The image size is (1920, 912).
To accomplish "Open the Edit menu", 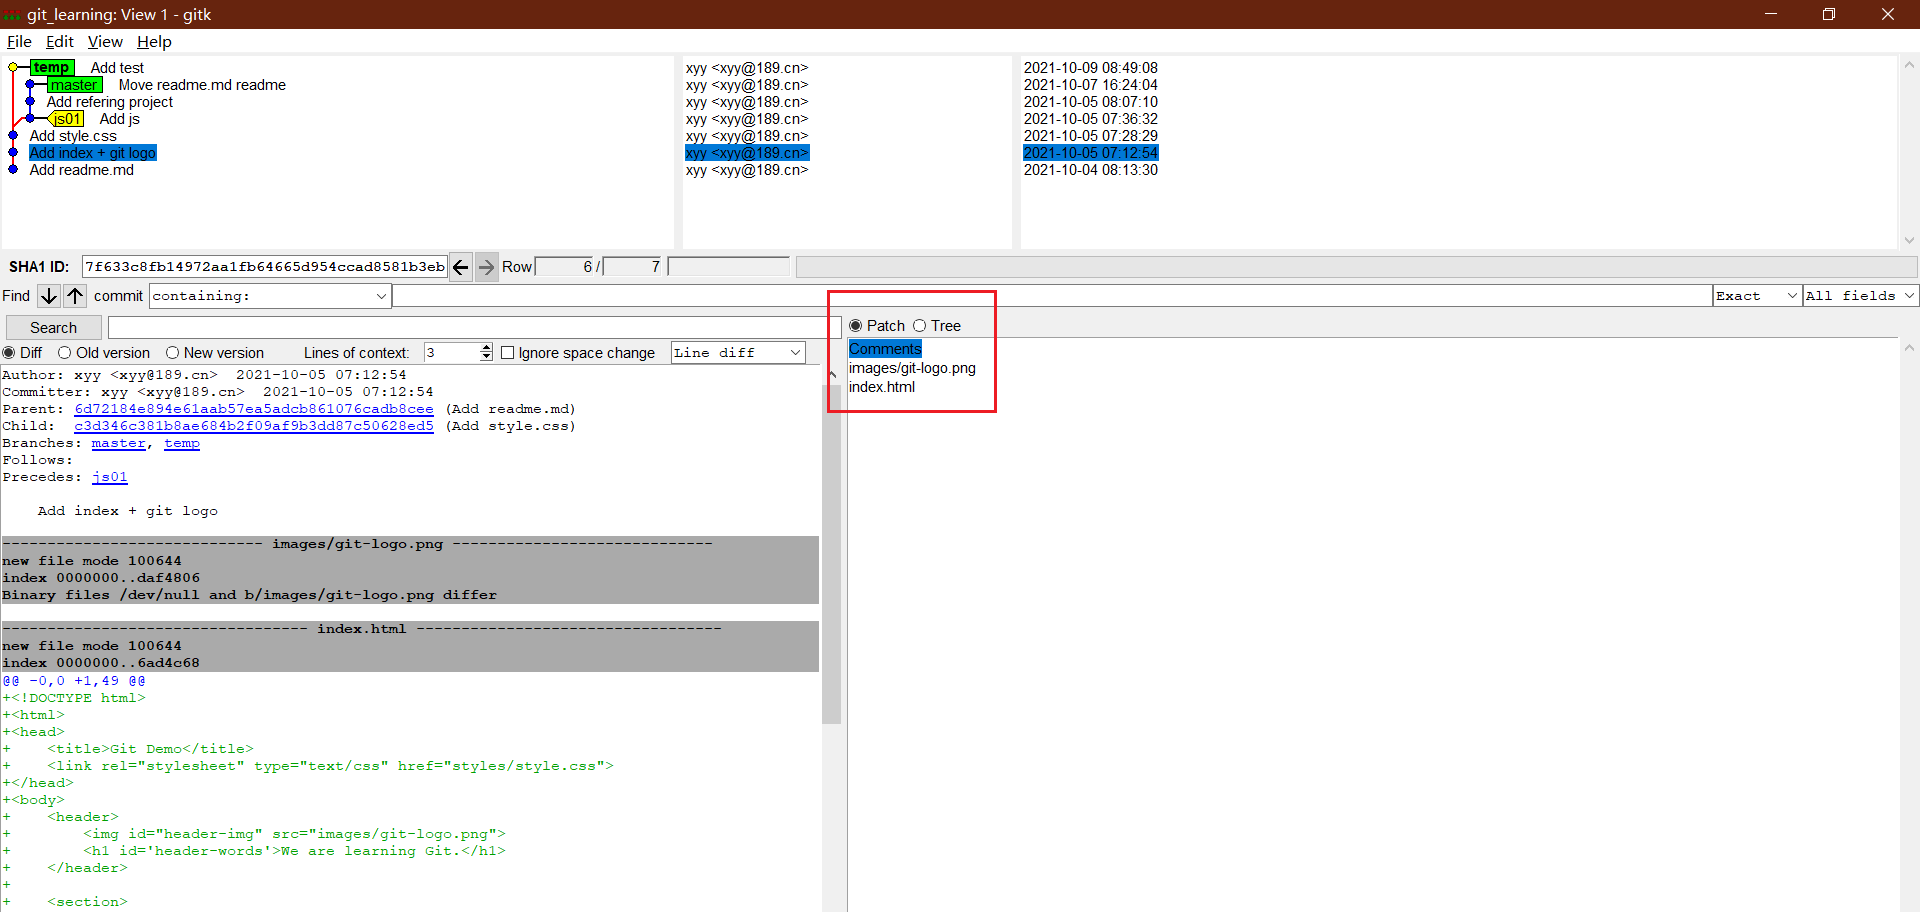I will click(60, 42).
